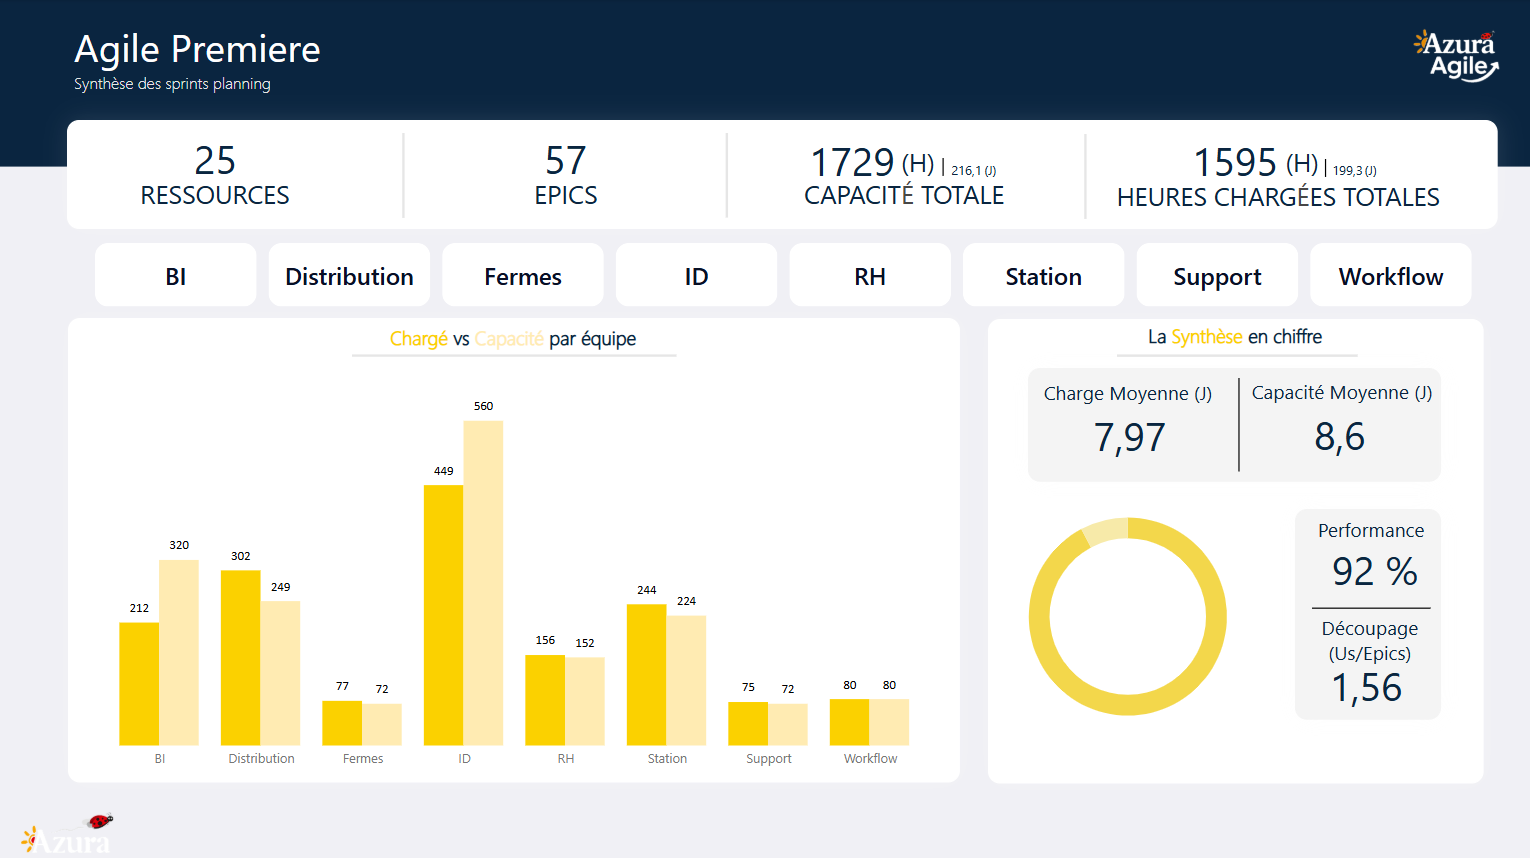The width and height of the screenshot is (1530, 858).
Task: Select the RH team button
Action: (870, 276)
